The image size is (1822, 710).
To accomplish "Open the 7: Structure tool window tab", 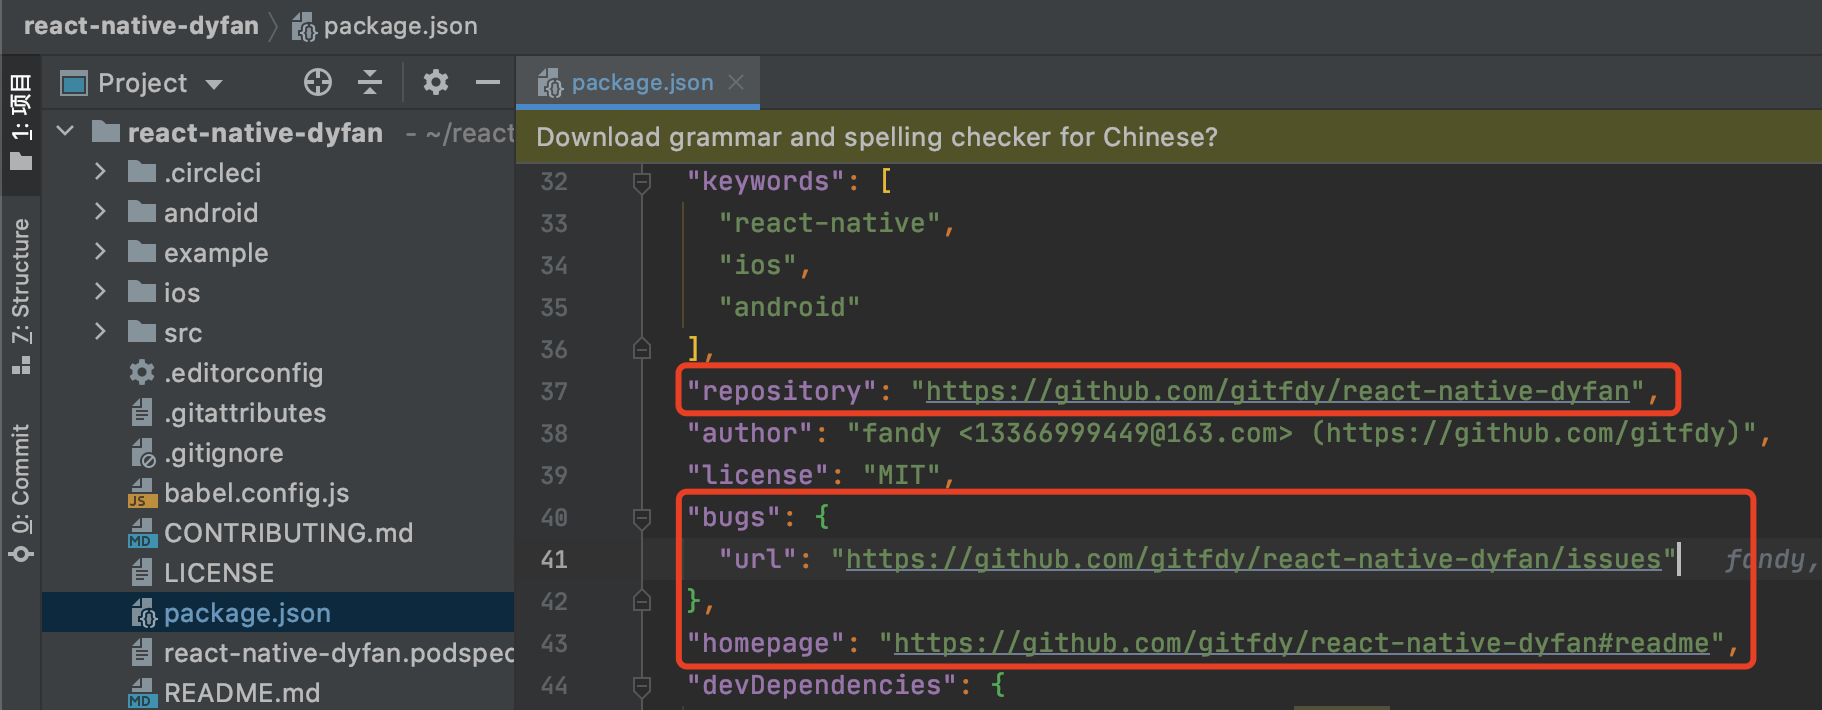I will [x=21, y=296].
